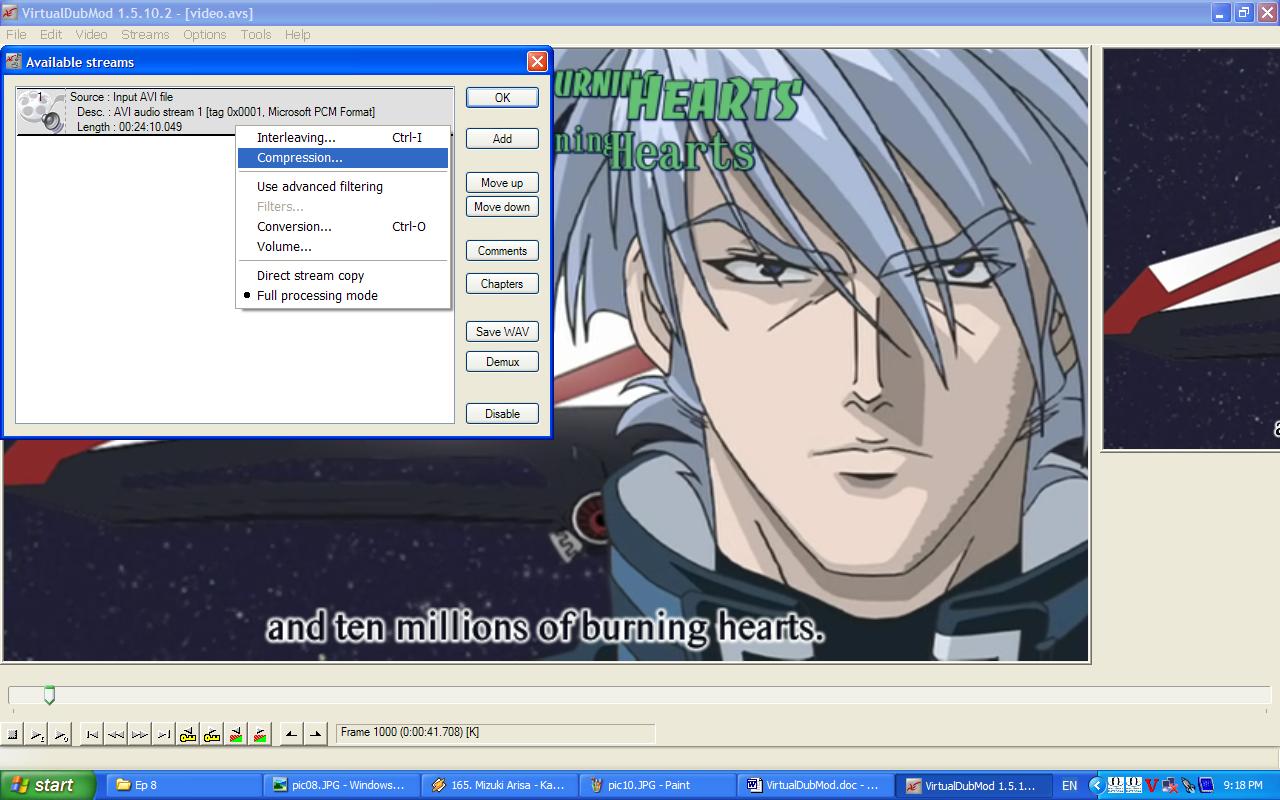Open the EN language bar indicator
Screen dimensions: 1280x800
pos(1069,785)
